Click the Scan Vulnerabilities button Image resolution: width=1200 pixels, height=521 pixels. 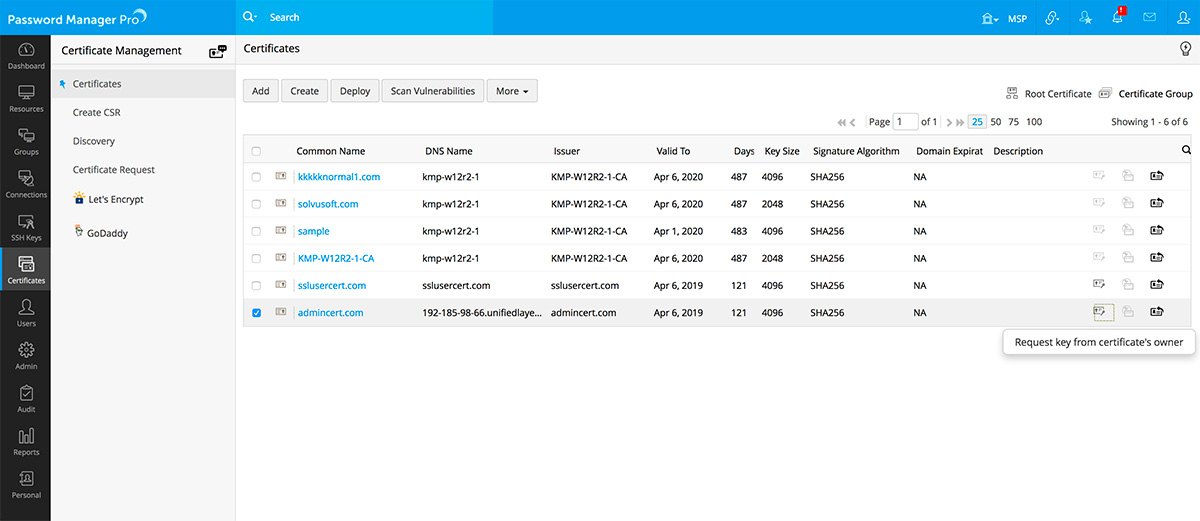[432, 91]
